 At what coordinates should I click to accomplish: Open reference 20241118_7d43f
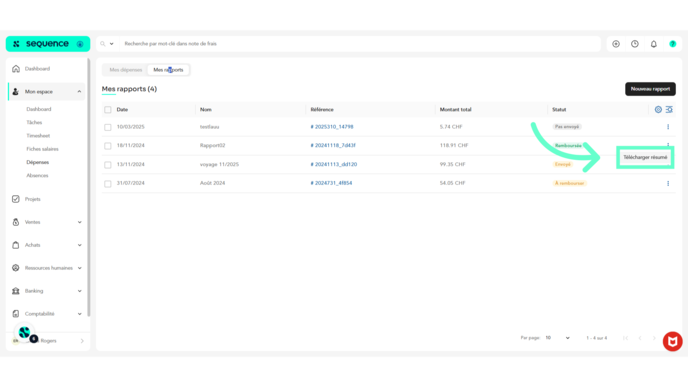tap(333, 145)
